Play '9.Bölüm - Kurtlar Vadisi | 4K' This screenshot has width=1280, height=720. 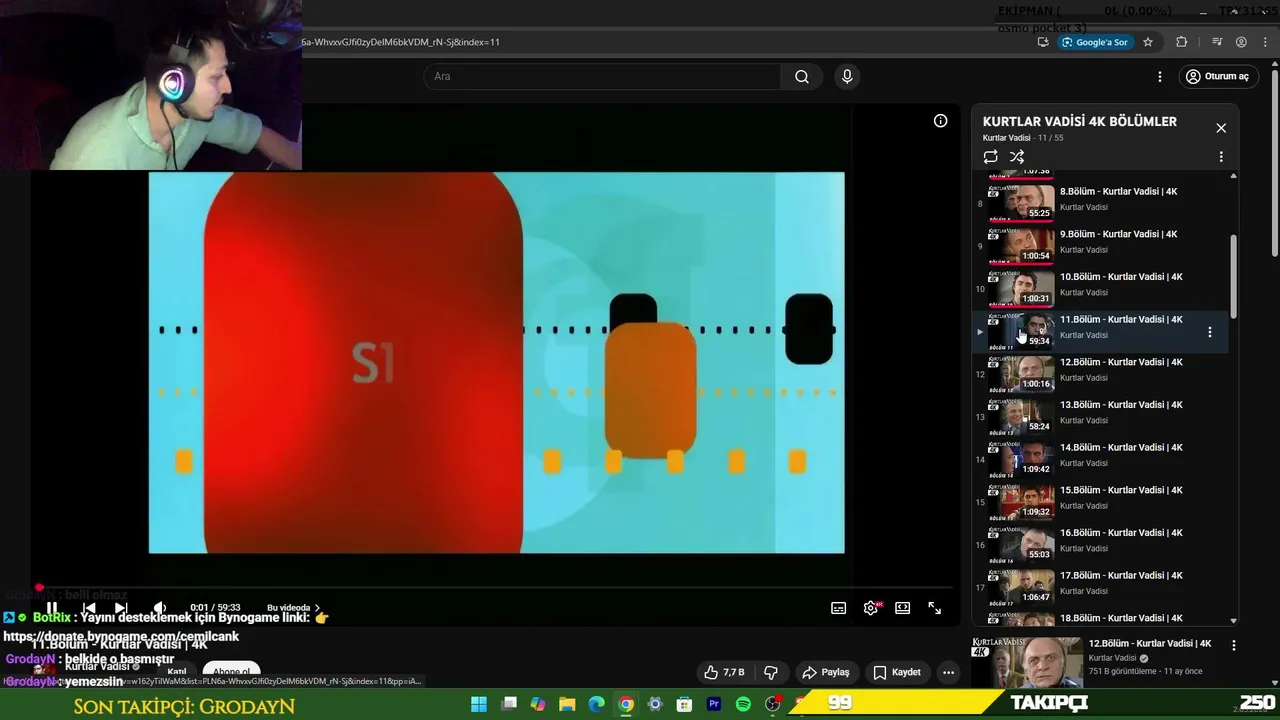click(x=1118, y=234)
